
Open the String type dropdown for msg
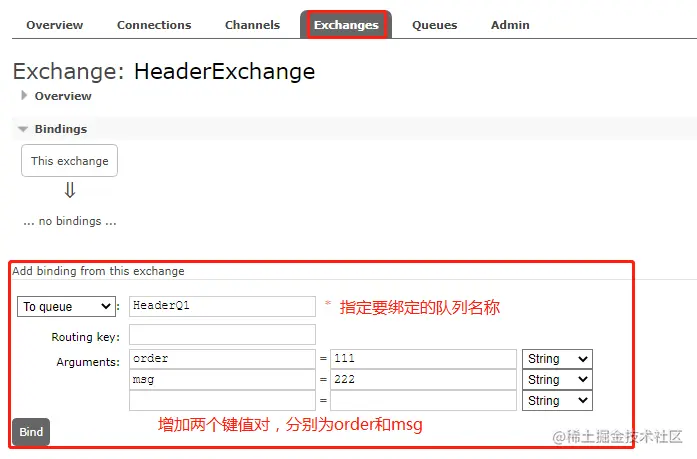557,379
